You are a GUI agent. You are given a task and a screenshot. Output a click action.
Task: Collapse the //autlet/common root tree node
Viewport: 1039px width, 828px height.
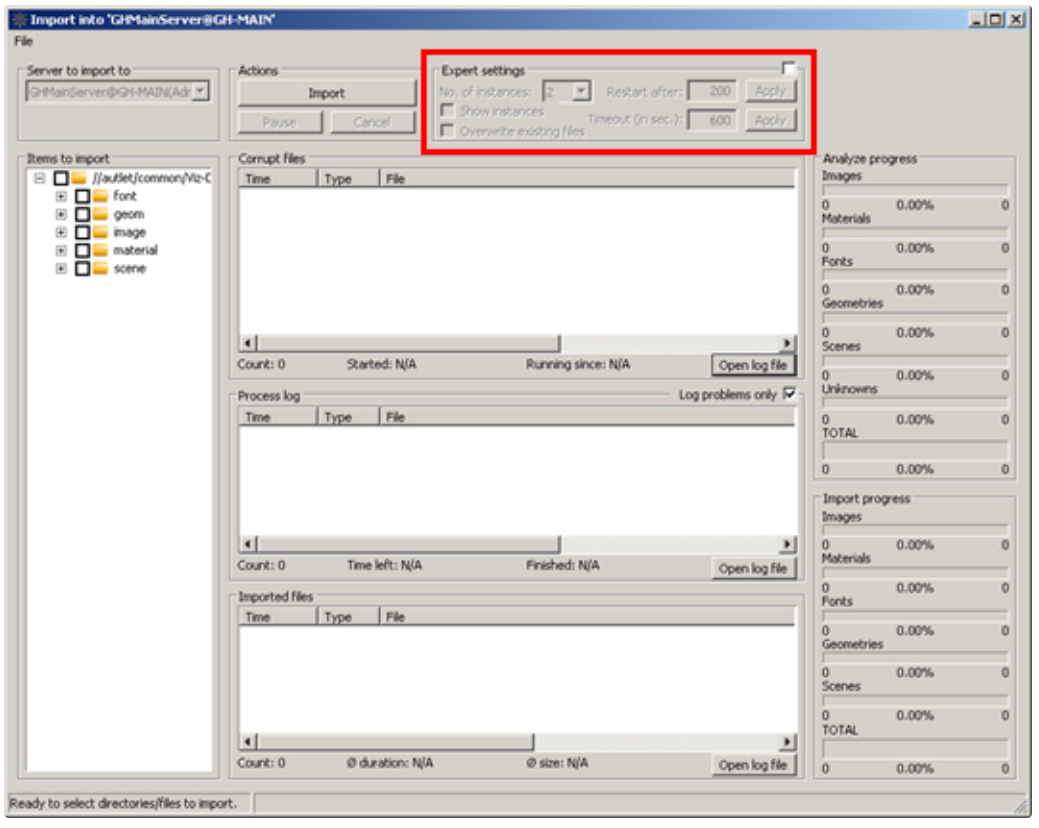[x=40, y=178]
